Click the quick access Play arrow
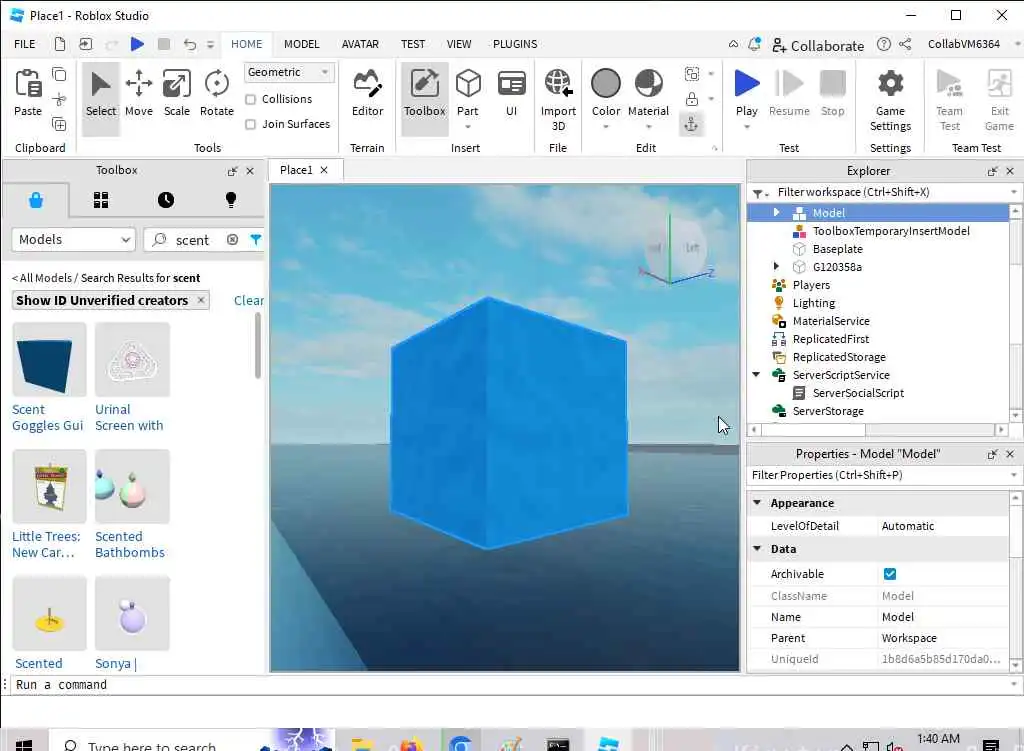1024x751 pixels. pyautogui.click(x=137, y=44)
